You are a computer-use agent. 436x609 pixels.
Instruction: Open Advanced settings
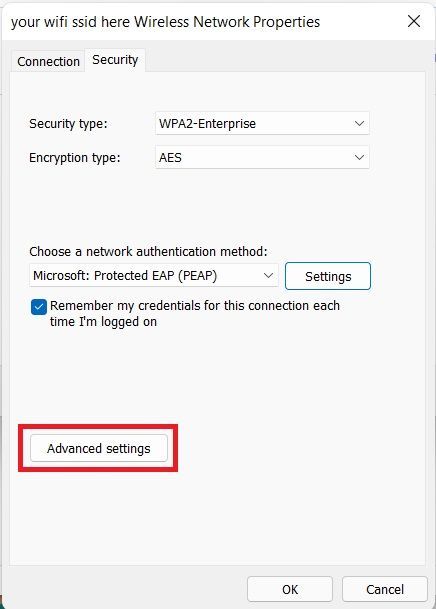pyautogui.click(x=99, y=448)
